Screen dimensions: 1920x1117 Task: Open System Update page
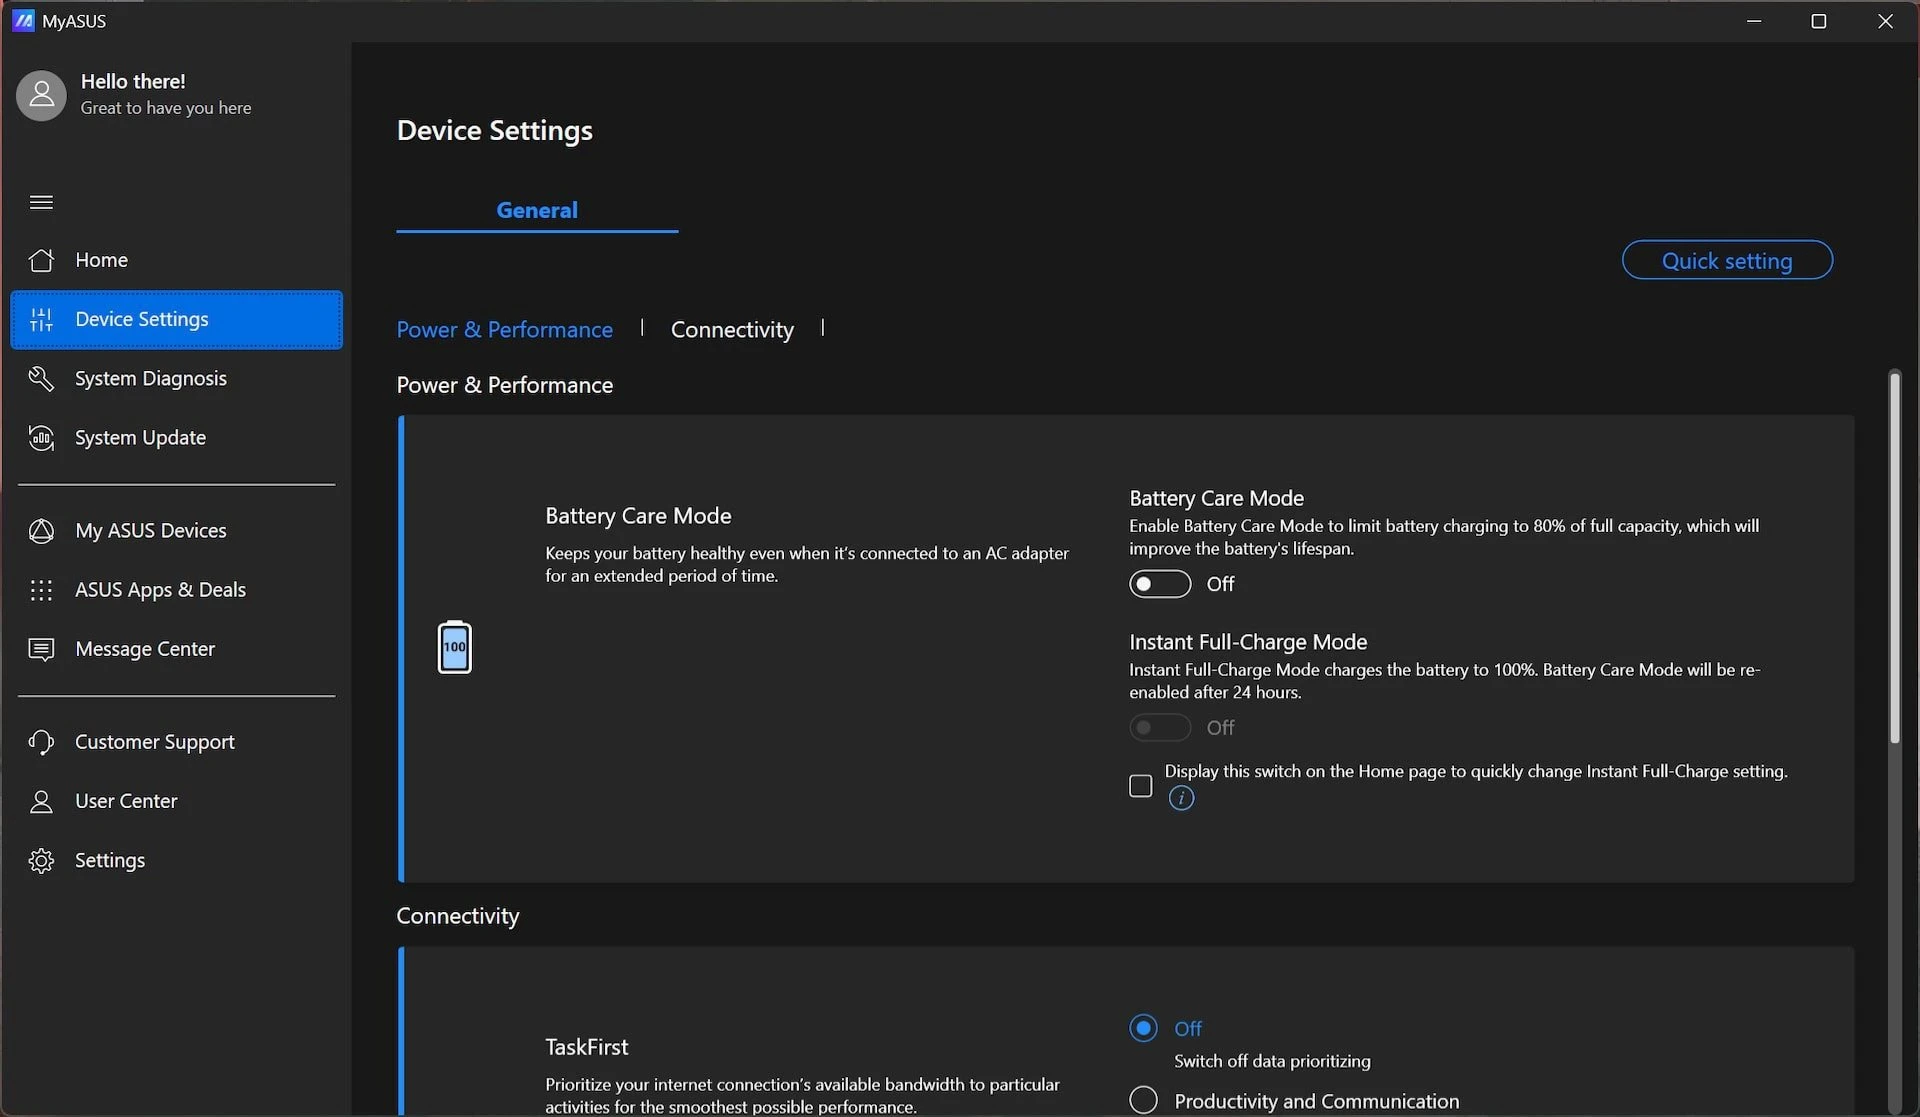176,437
